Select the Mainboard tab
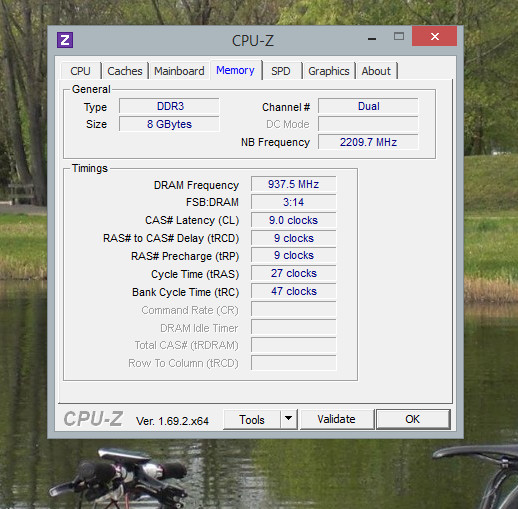 pos(179,71)
